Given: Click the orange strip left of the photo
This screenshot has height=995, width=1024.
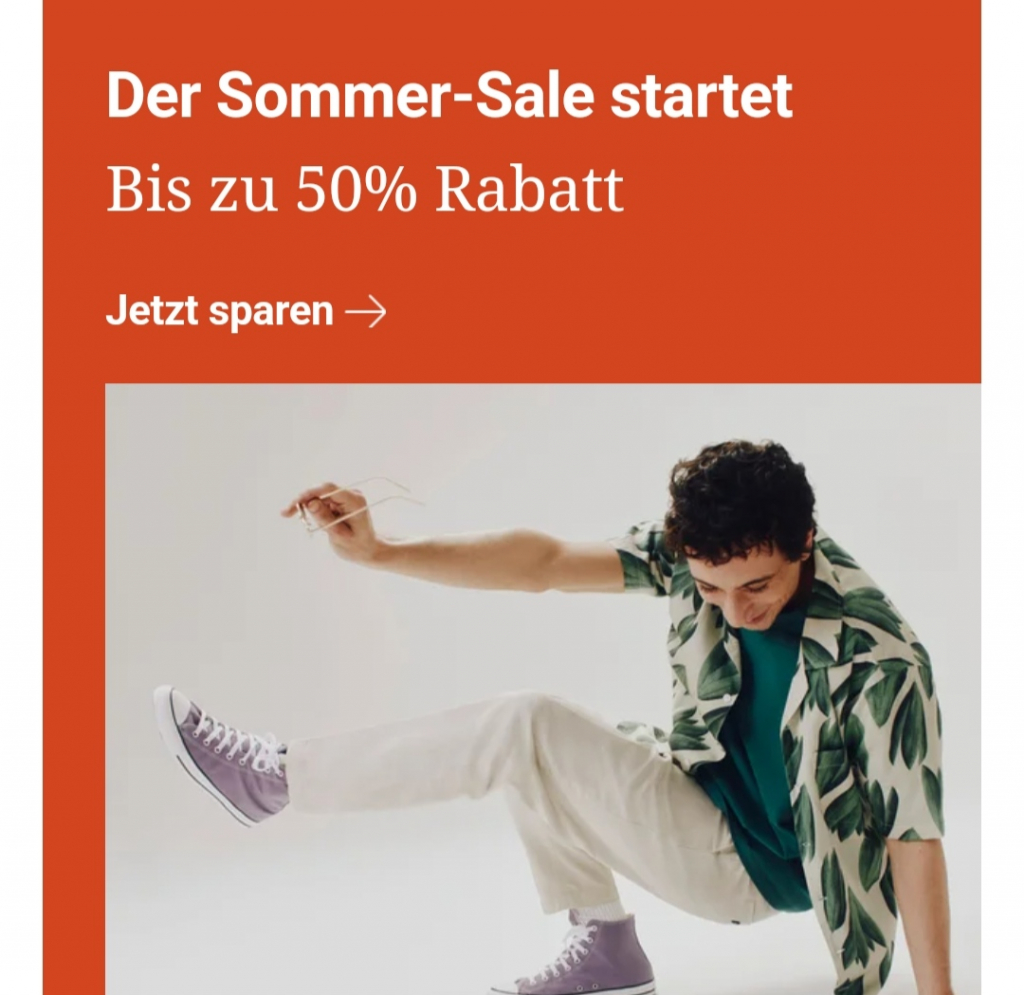Looking at the screenshot, I should point(74,689).
